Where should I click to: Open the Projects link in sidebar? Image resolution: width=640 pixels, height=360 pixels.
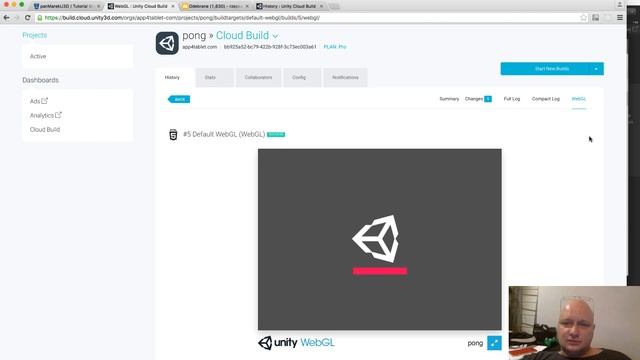pos(35,35)
